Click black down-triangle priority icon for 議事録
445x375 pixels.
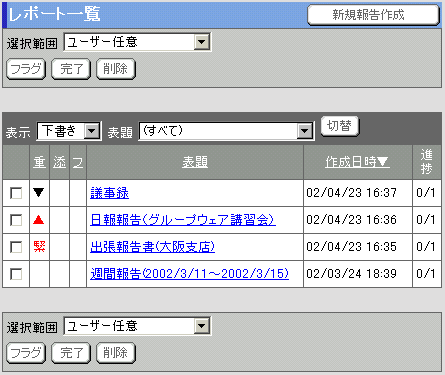point(39,192)
